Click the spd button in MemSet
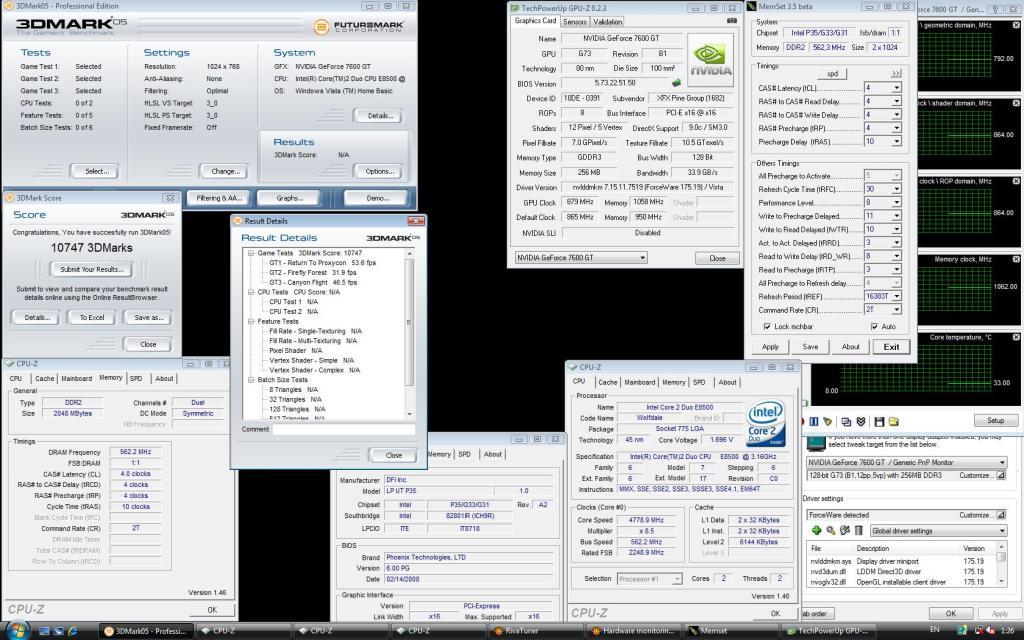Image resolution: width=1024 pixels, height=640 pixels. 832,73
